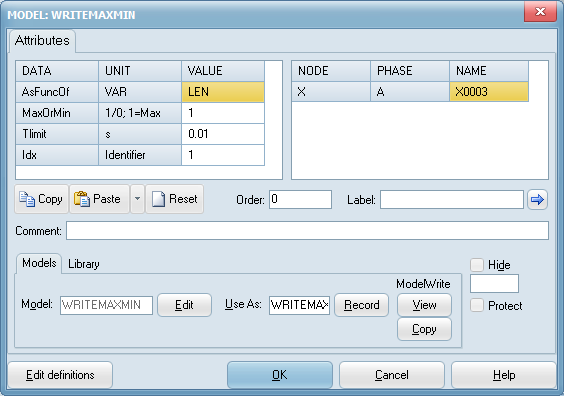Screen dimensions: 564x396
Task: Click the Idx data row label
Action: coord(57,155)
